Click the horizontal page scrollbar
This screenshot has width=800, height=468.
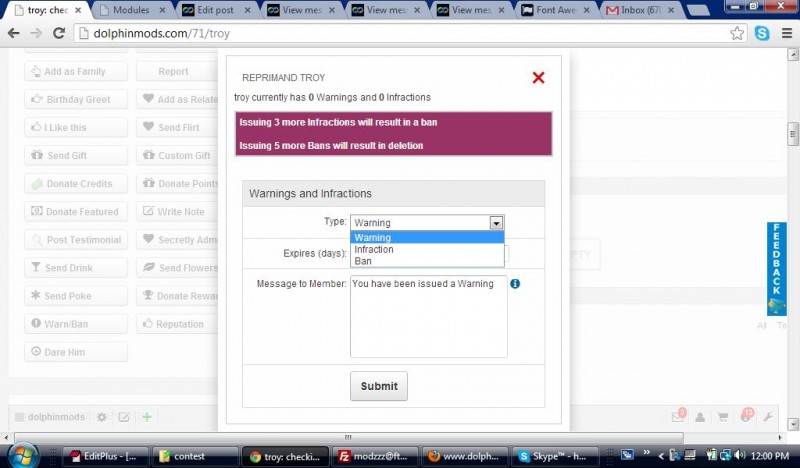pyautogui.click(x=348, y=437)
